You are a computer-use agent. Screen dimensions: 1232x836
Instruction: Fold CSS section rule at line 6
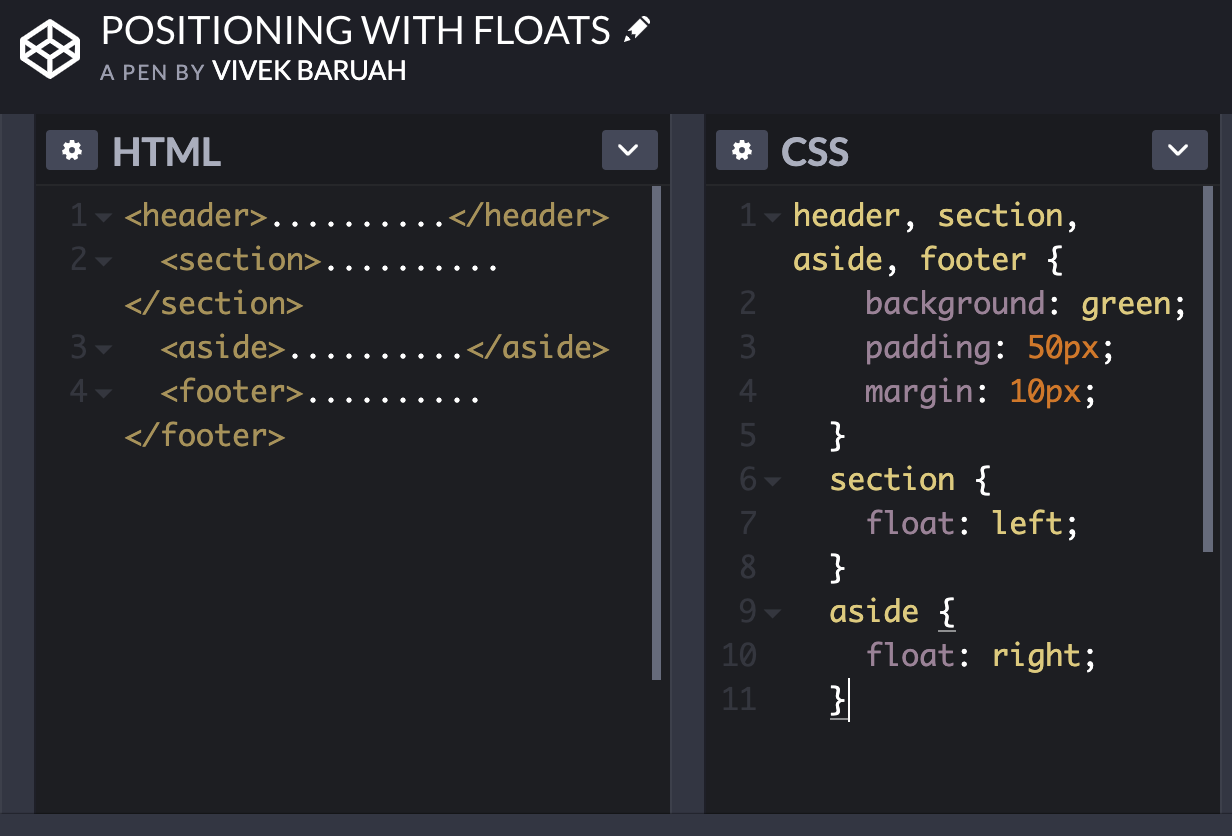click(x=771, y=481)
